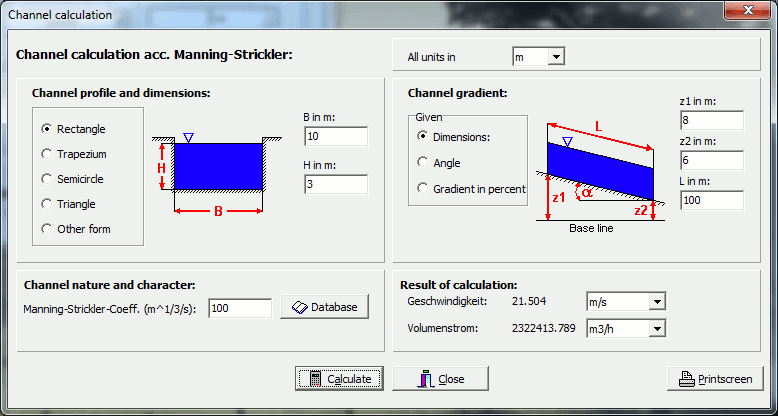Edit the Manning-Strickler coefficient field
778x416 pixels.
[239, 308]
